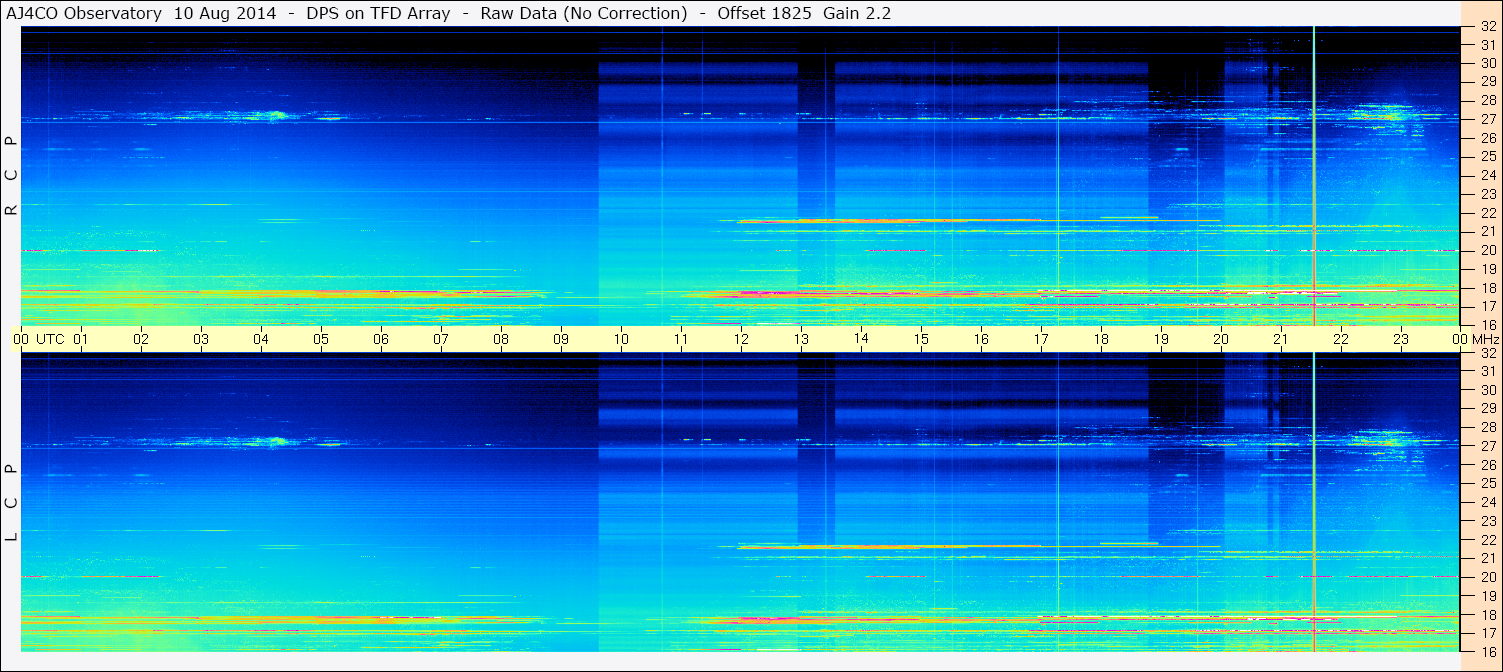
Task: Click the 24 MHz tick in RCP panel
Action: pyautogui.click(x=1488, y=176)
